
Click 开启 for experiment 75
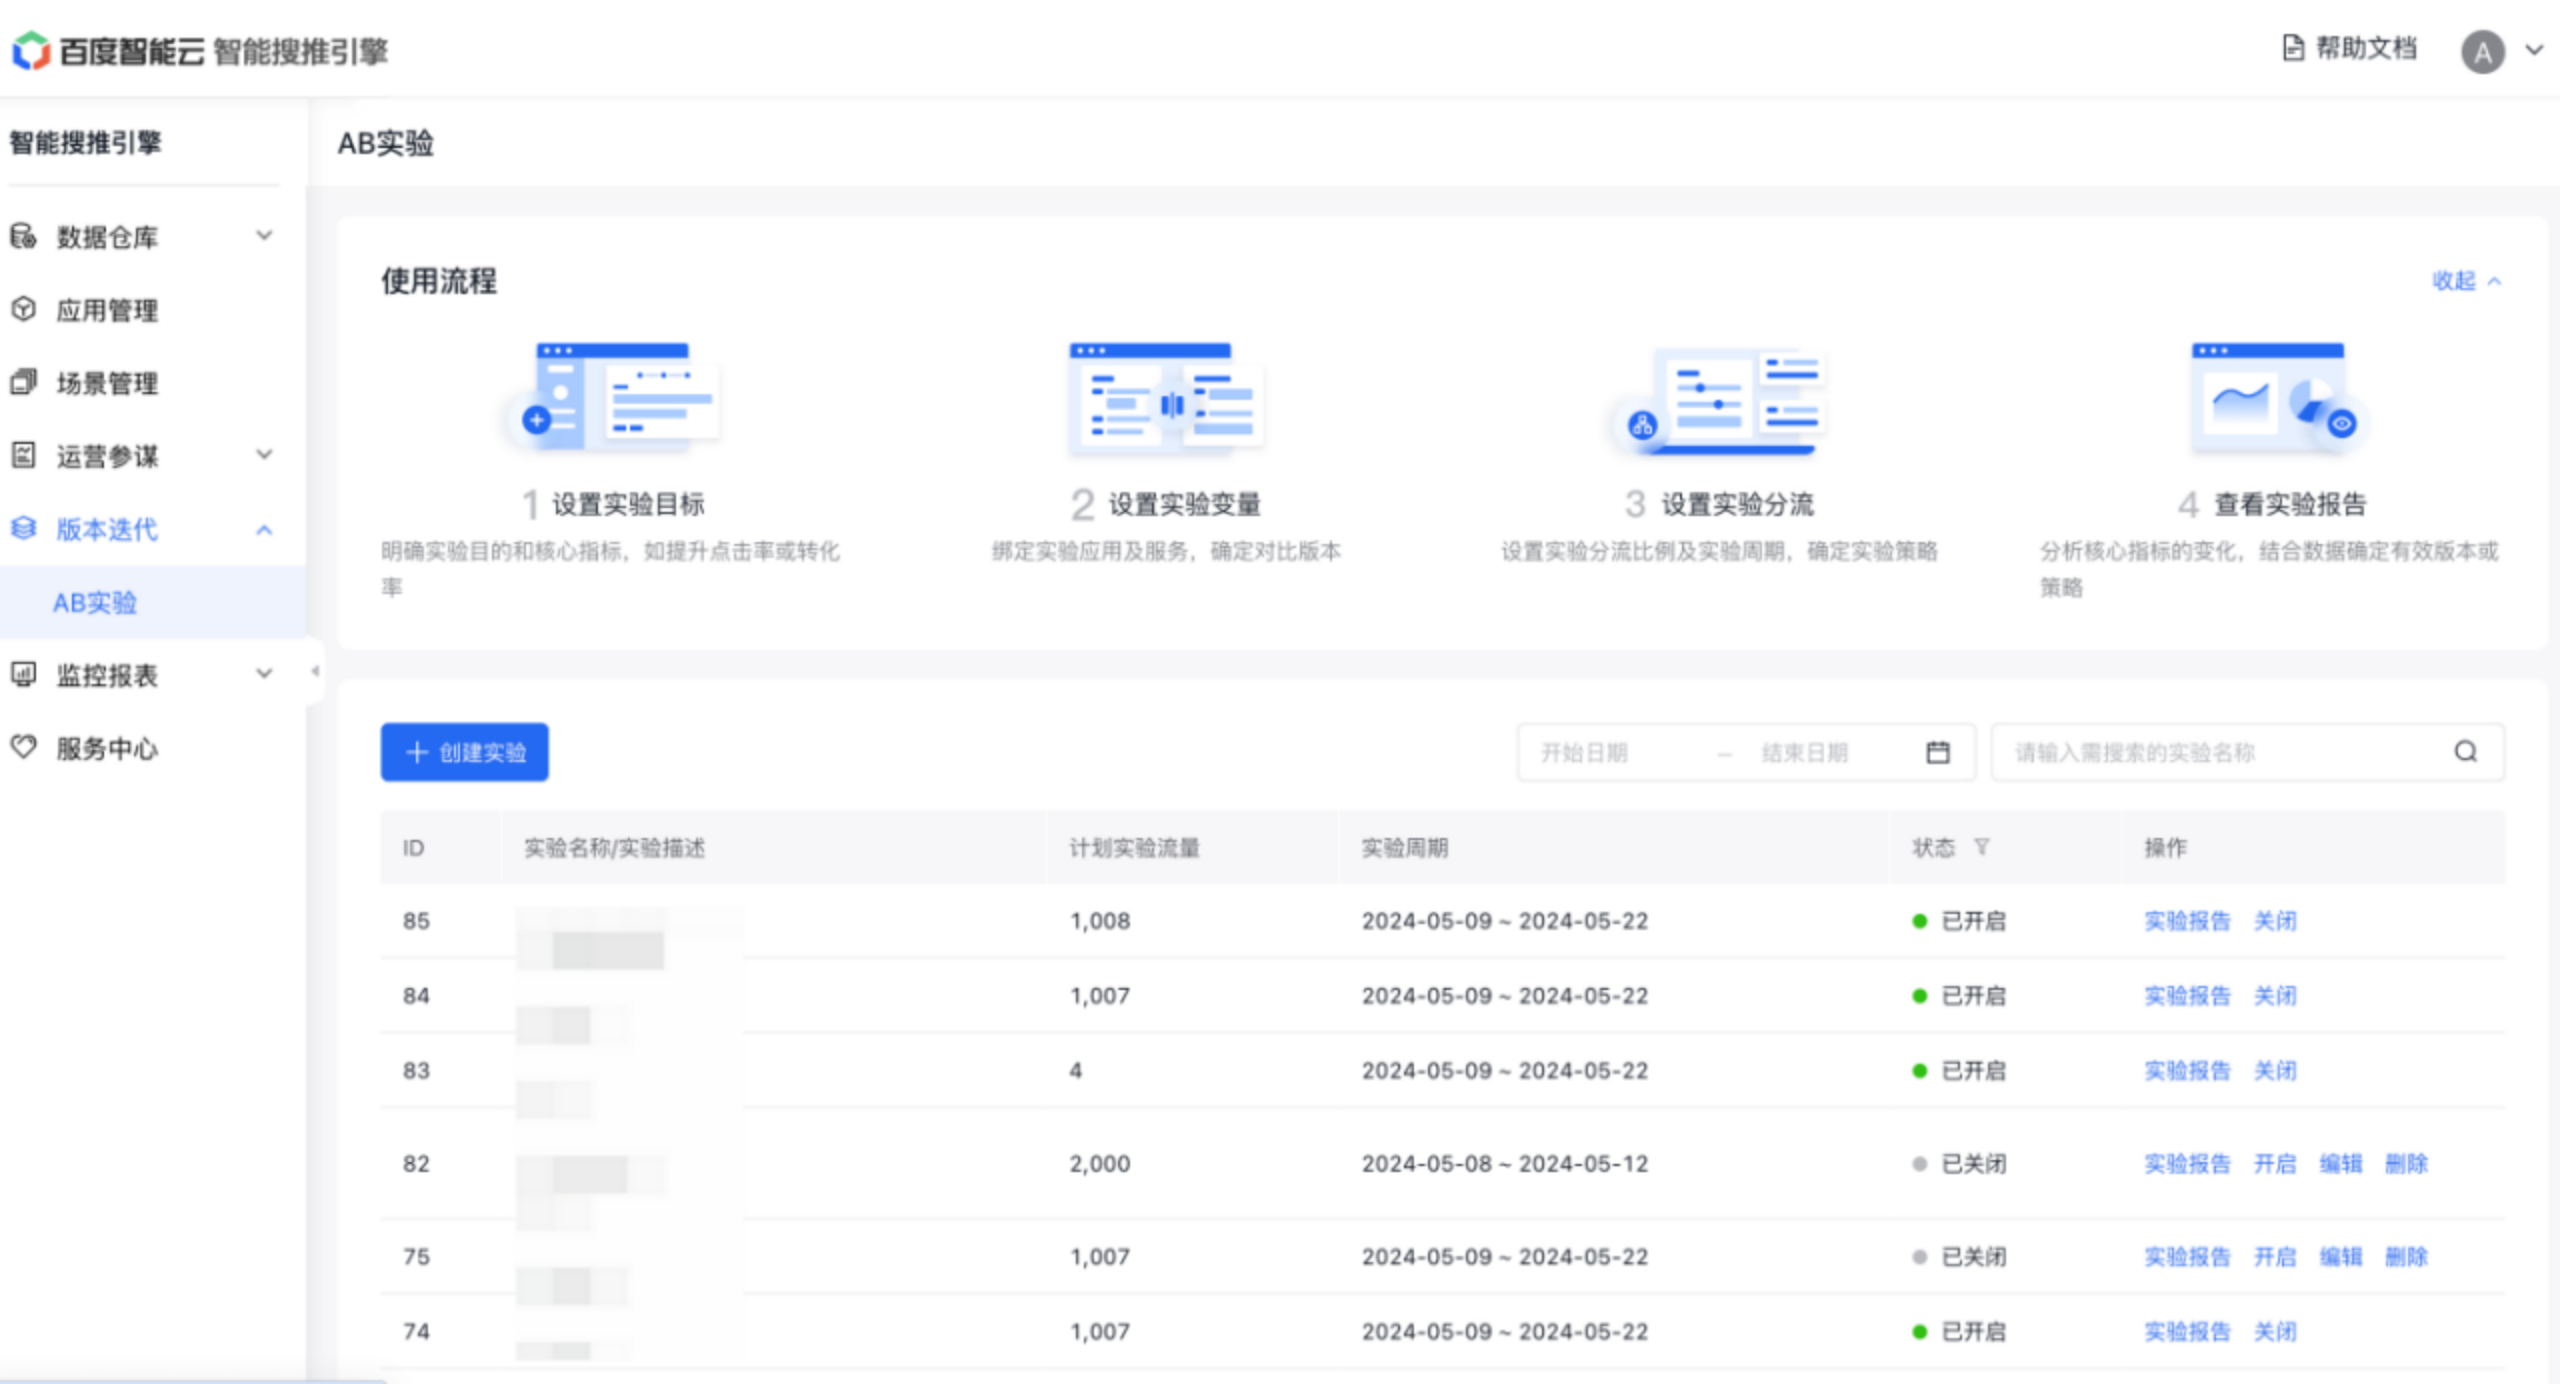[2275, 1257]
